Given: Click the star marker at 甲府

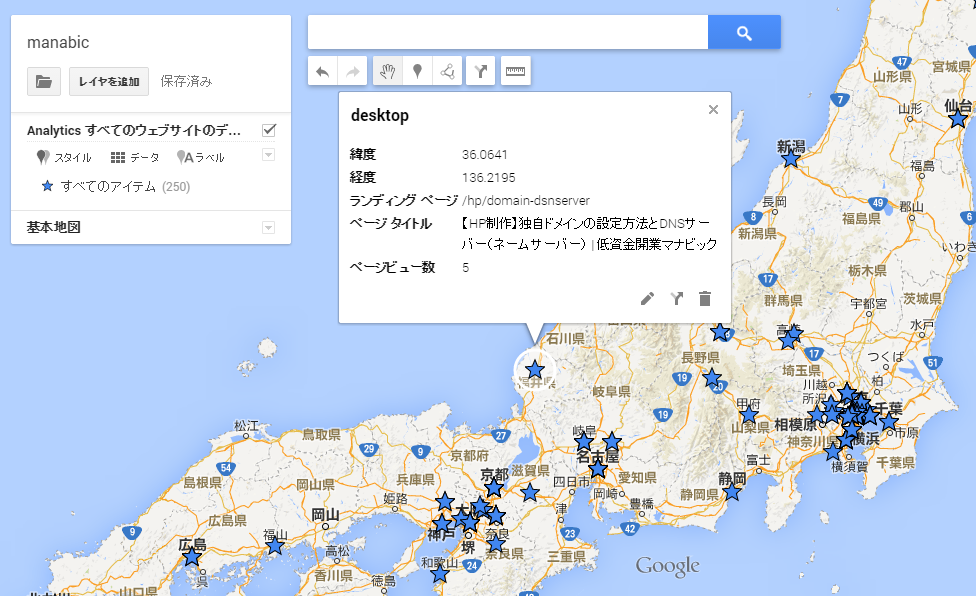Looking at the screenshot, I should tap(749, 414).
